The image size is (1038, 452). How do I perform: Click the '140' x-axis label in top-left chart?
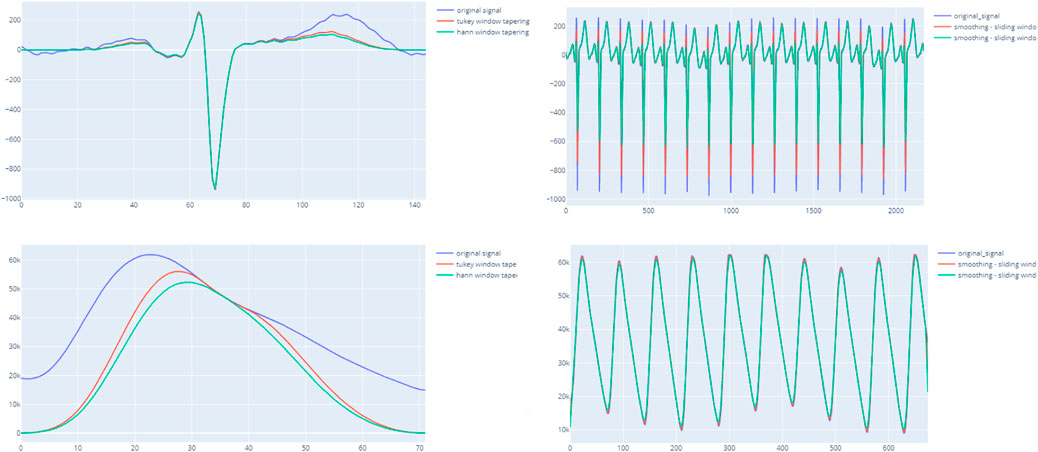click(414, 205)
